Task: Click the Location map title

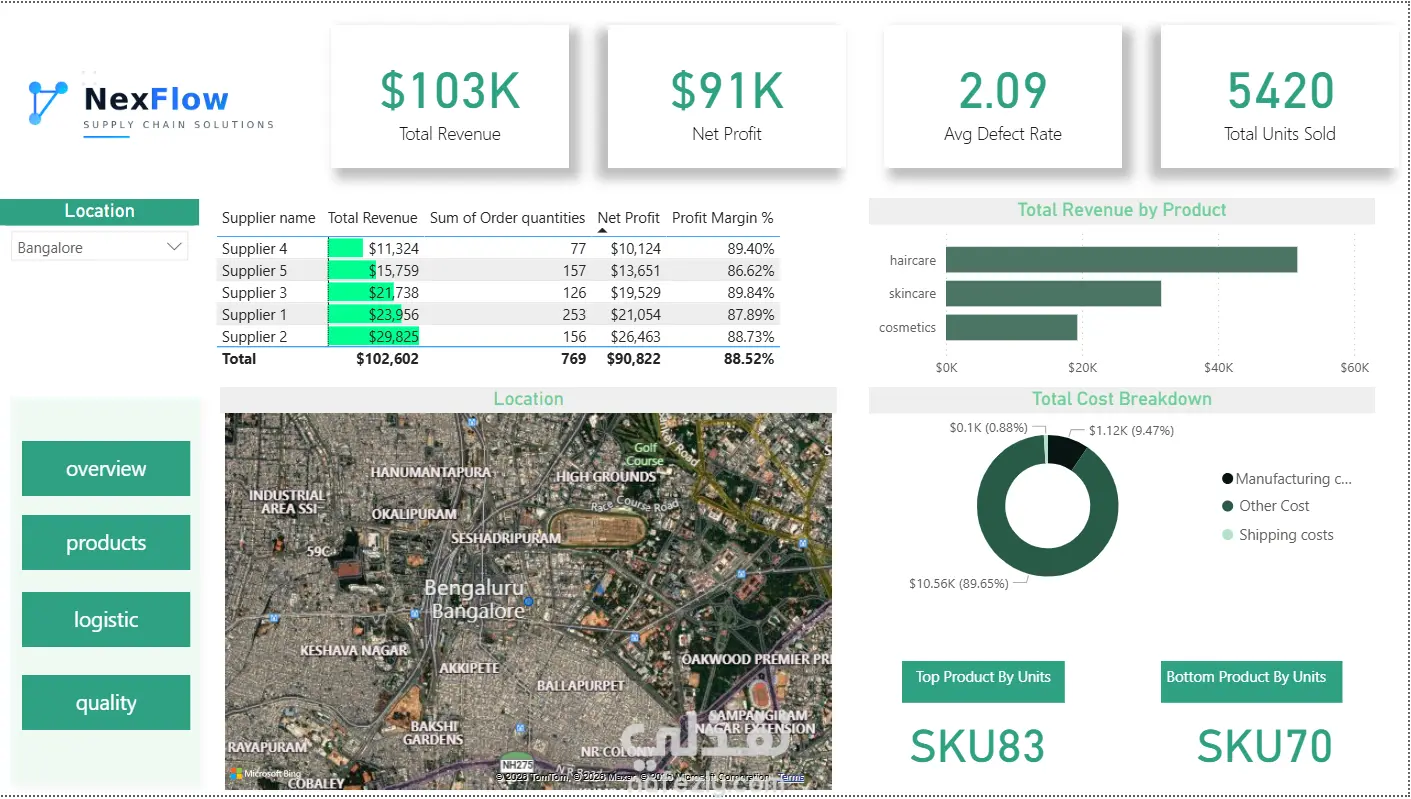Action: pos(528,399)
